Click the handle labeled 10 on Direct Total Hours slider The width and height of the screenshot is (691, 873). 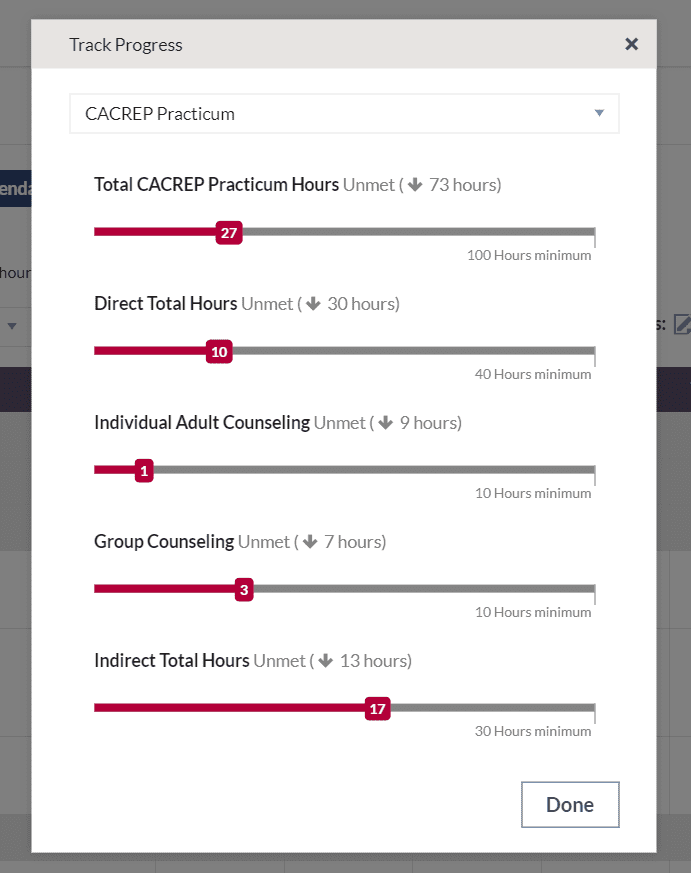[219, 351]
